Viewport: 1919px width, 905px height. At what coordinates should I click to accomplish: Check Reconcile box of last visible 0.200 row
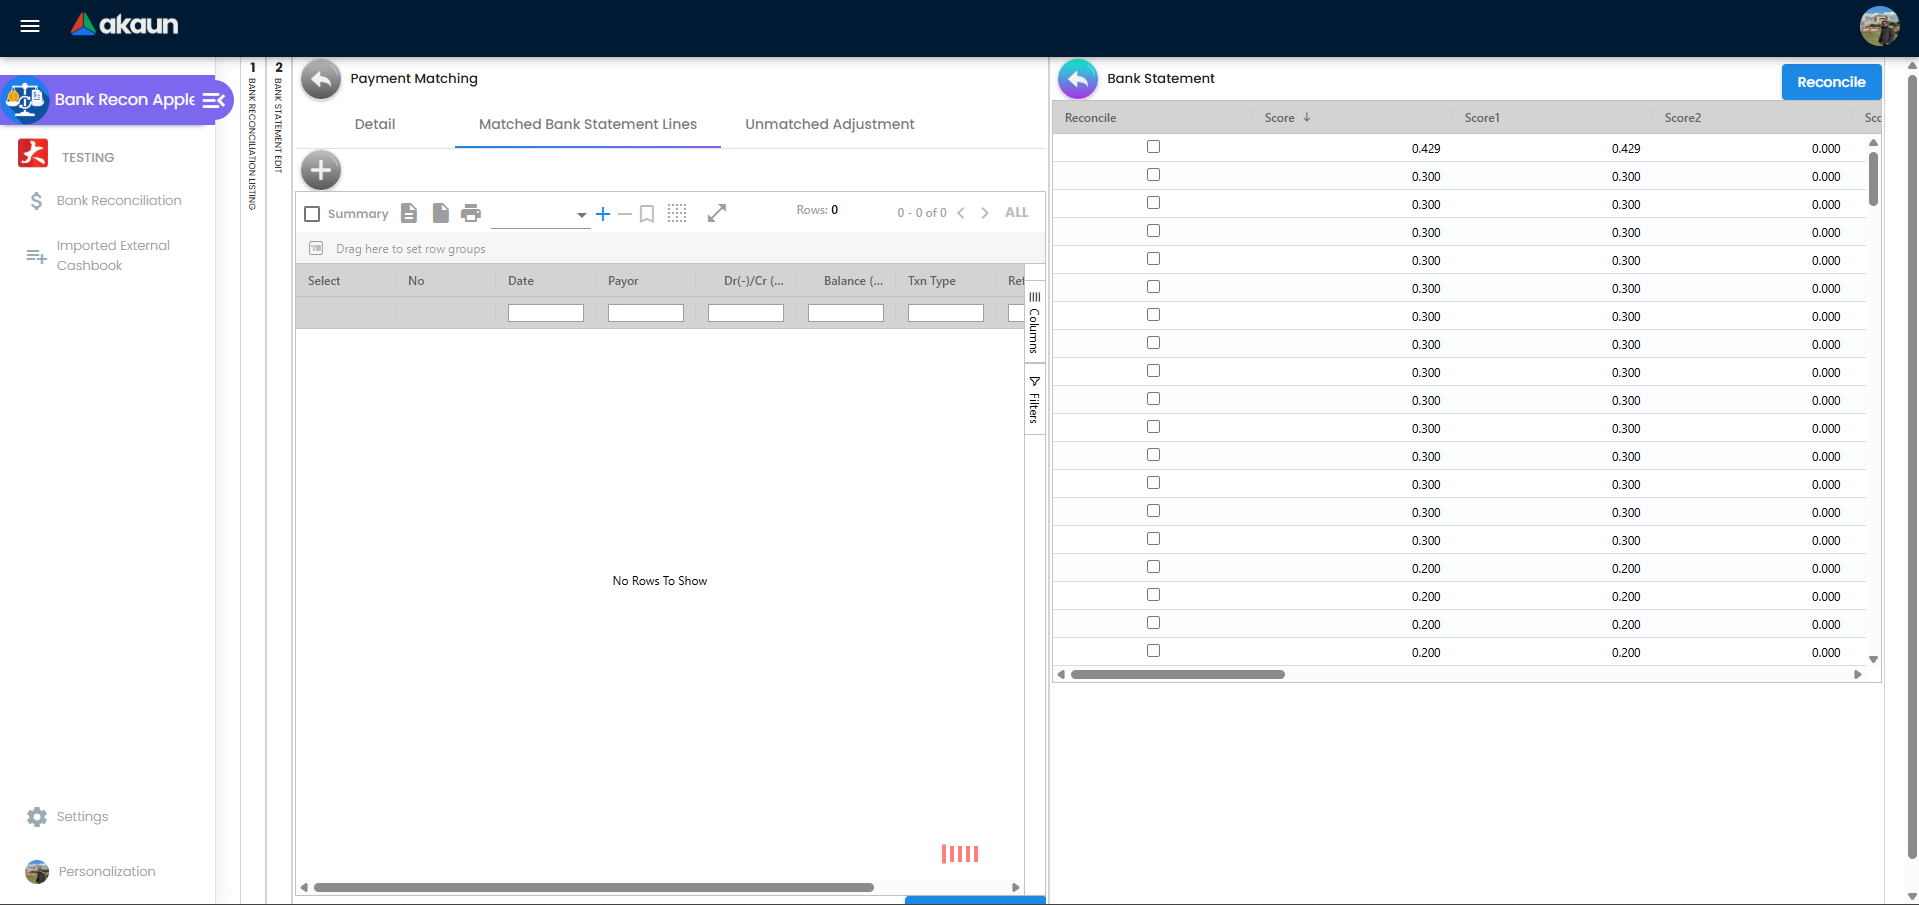1153,651
